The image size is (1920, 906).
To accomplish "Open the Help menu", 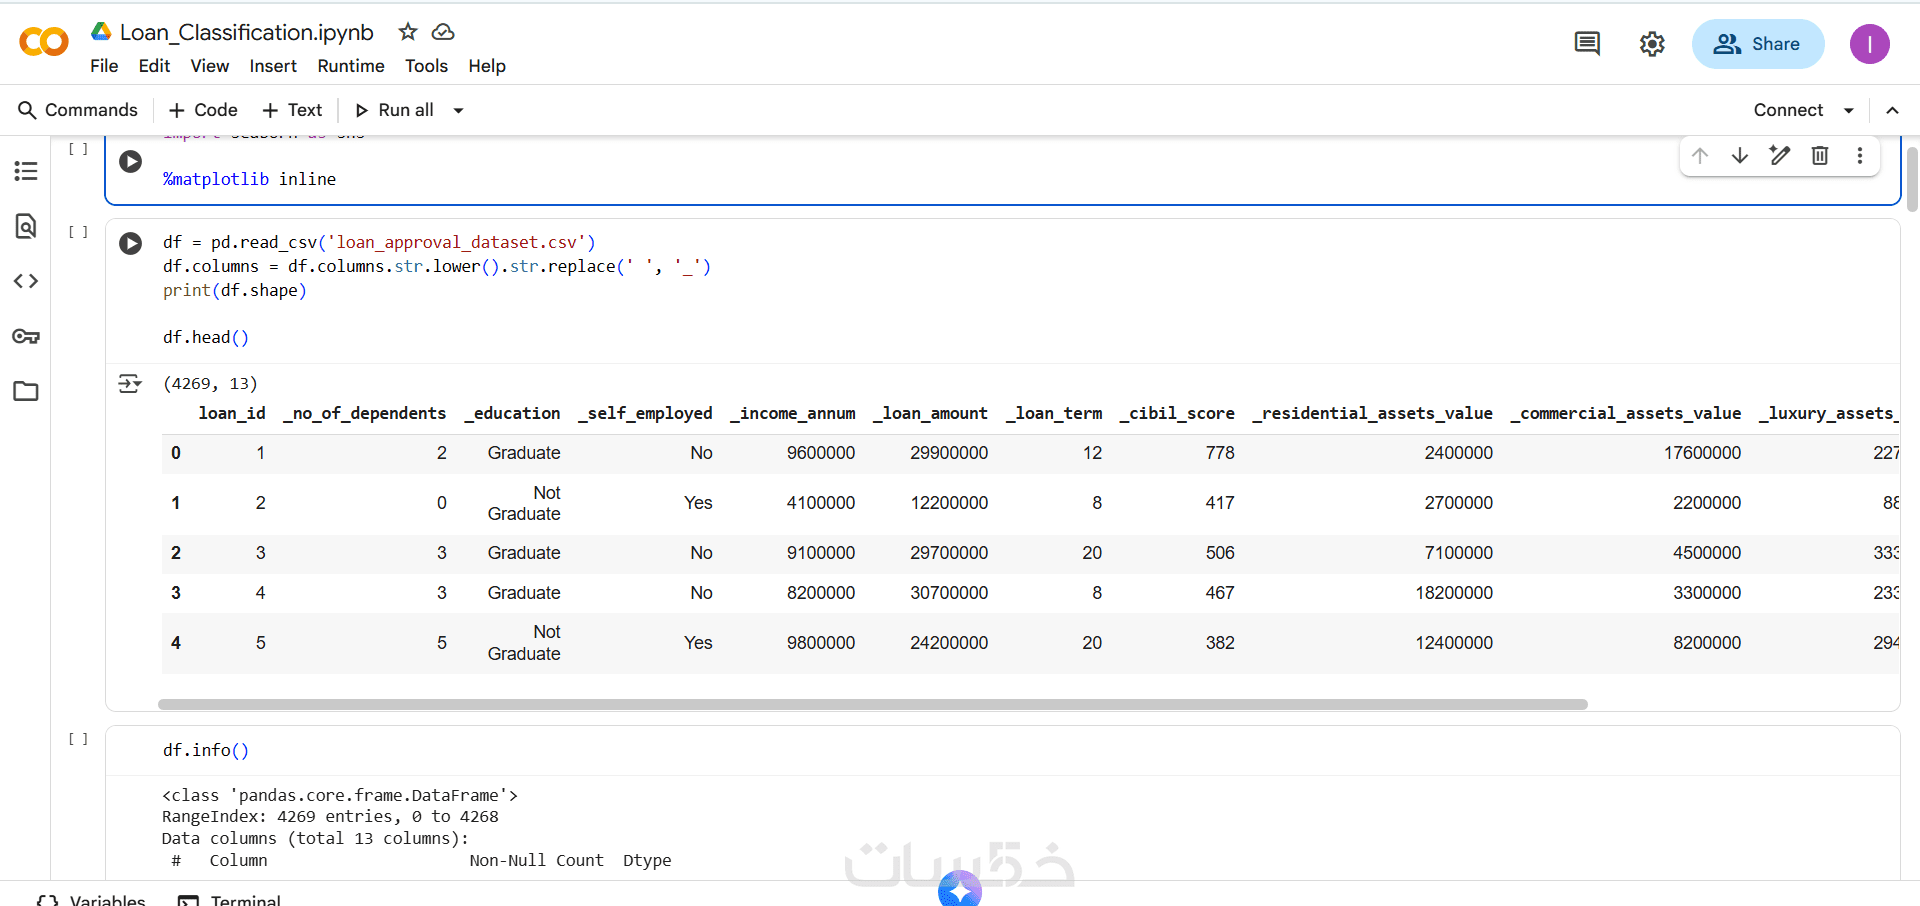I will 487,66.
